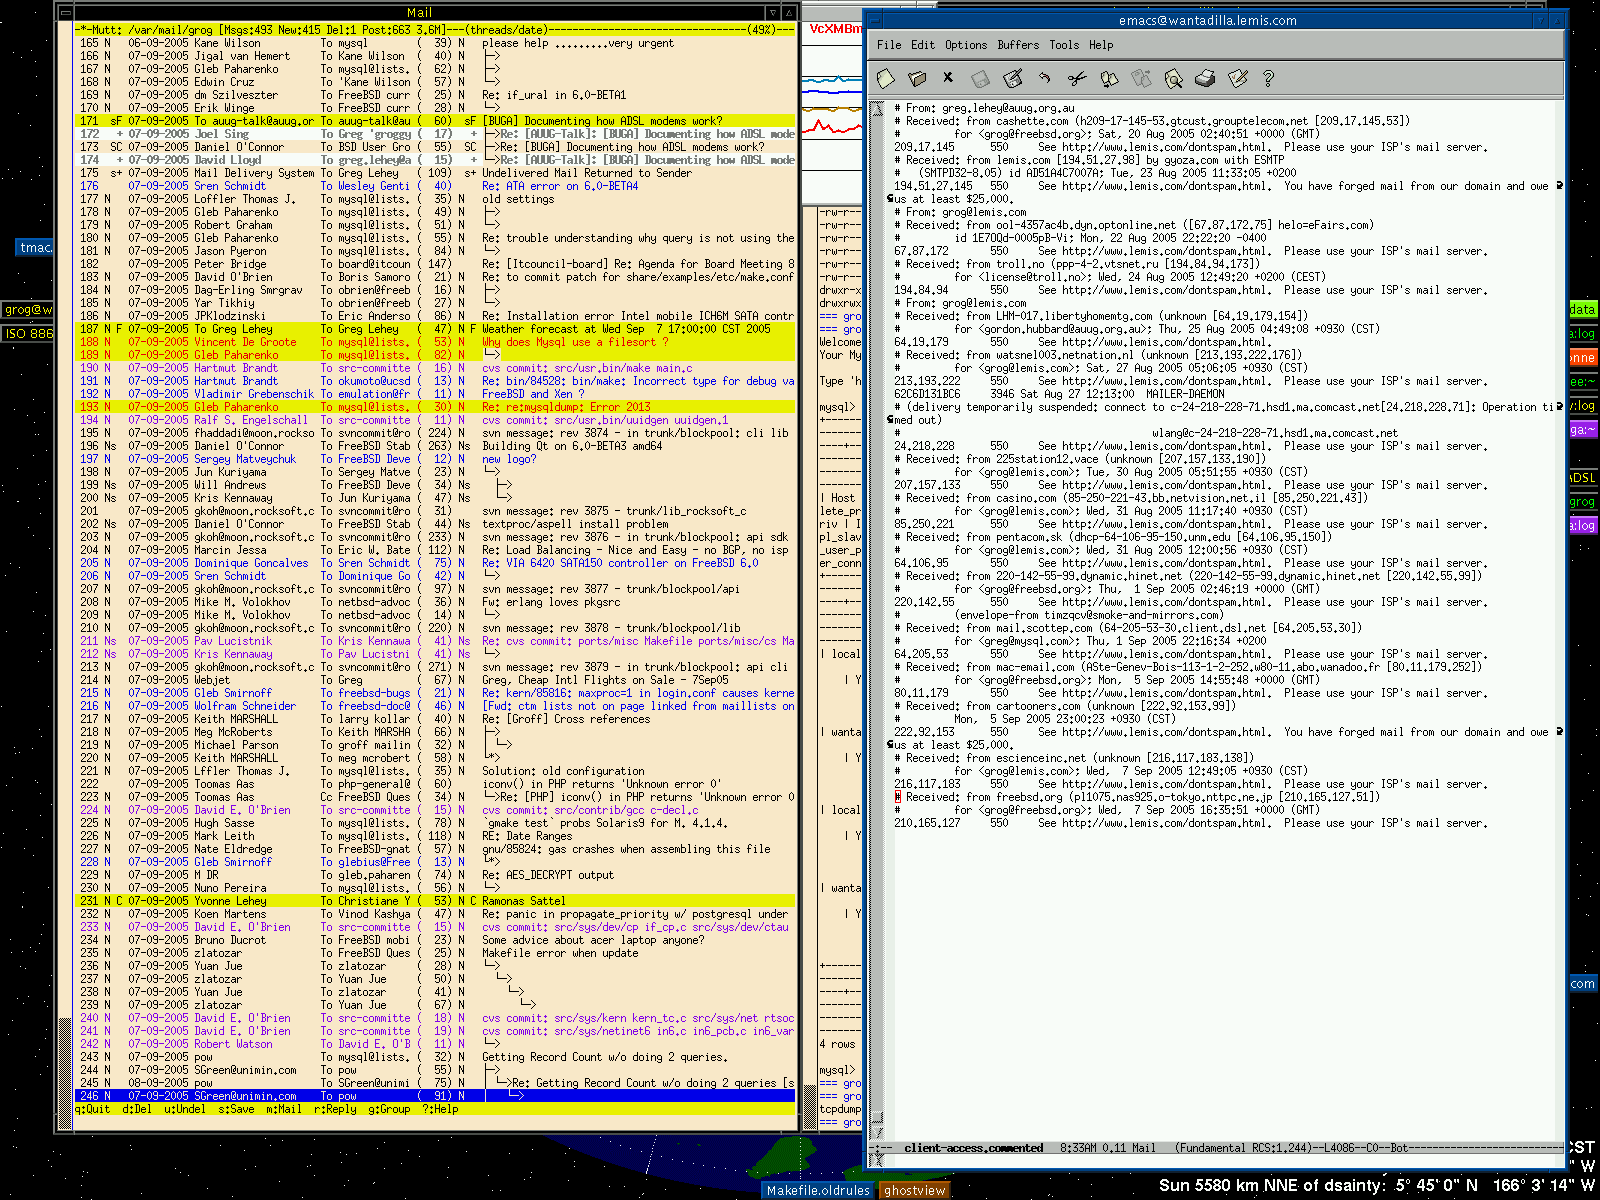The width and height of the screenshot is (1600, 1200).
Task: Click the X close-buffer icon in toolbar
Action: (x=948, y=77)
